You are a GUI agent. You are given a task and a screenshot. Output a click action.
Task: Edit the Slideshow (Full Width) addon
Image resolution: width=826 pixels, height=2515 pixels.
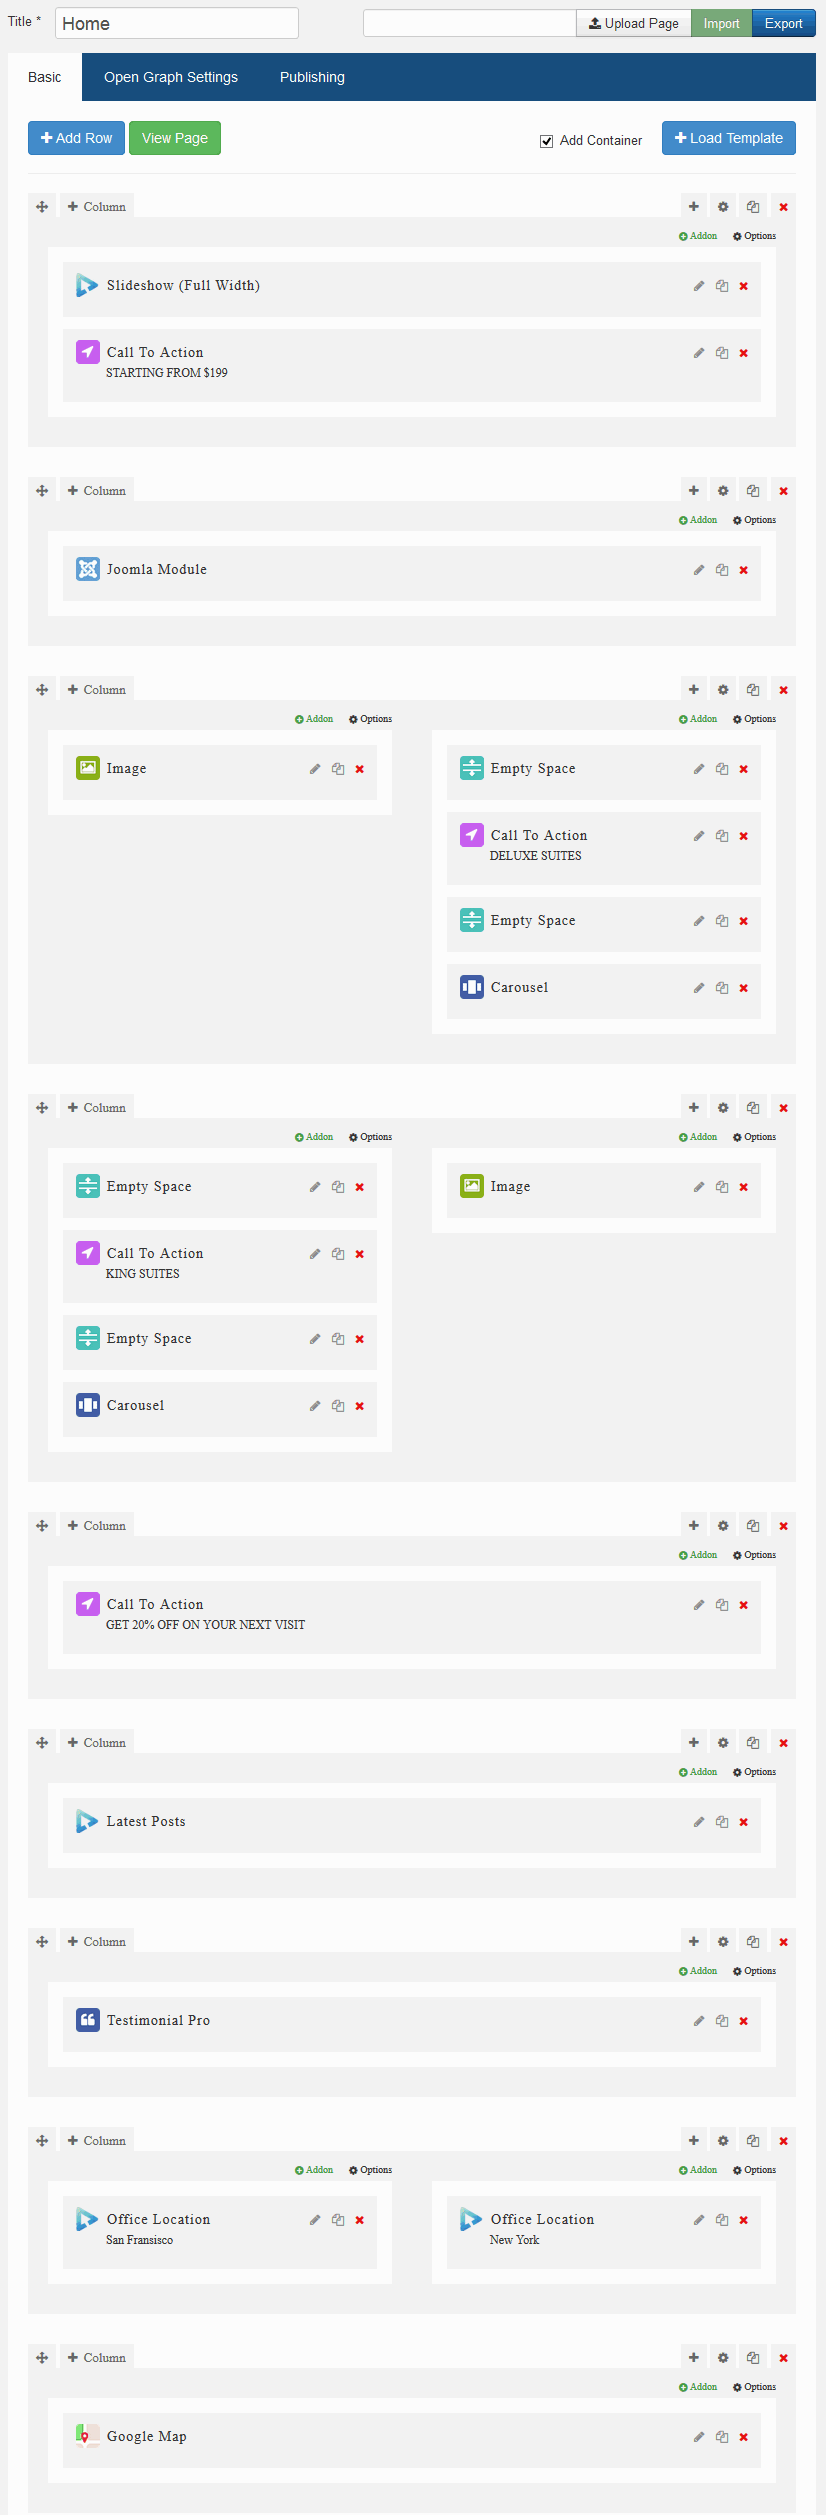(x=699, y=286)
